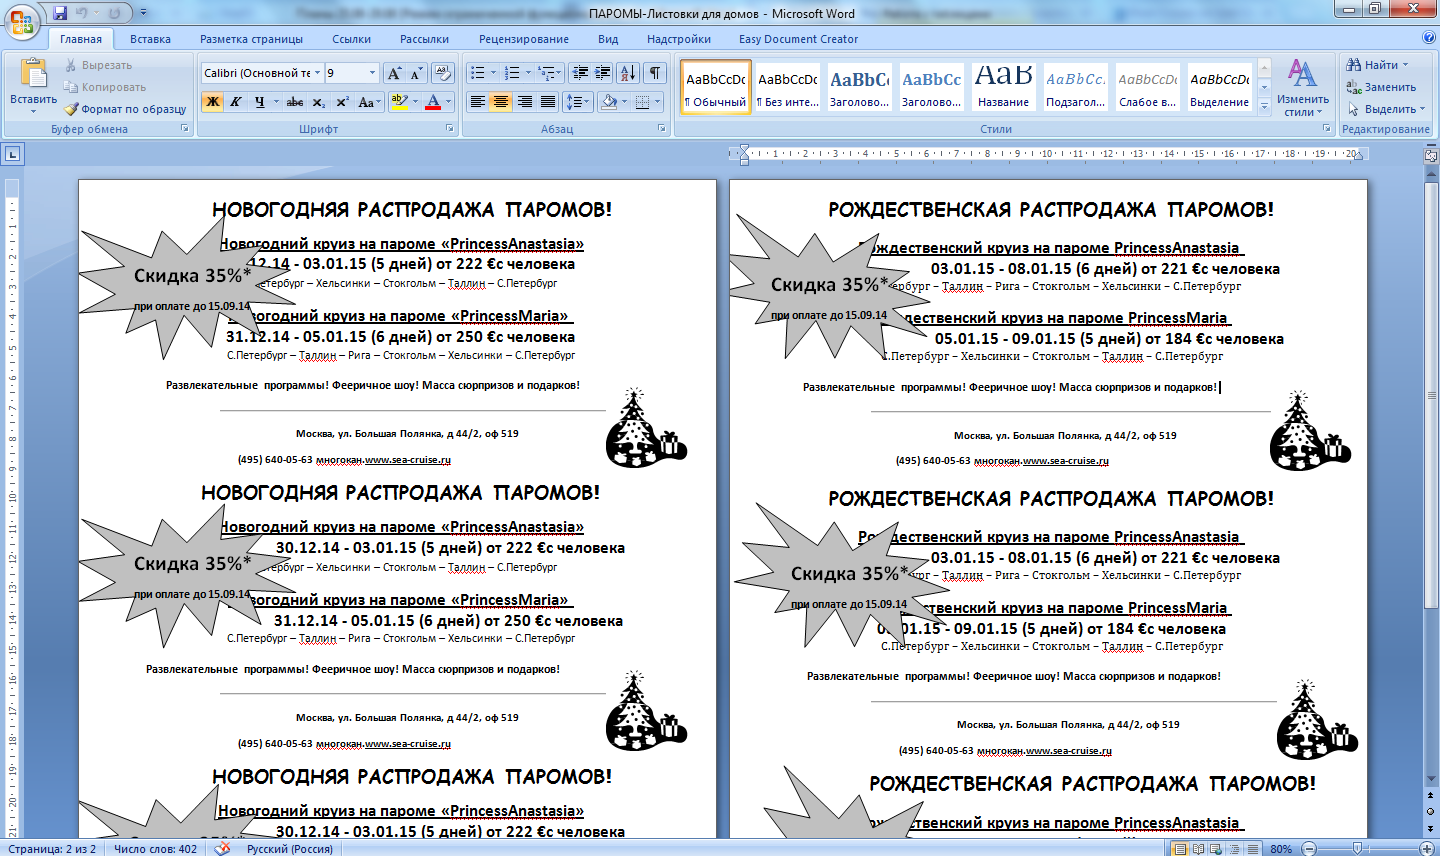
Task: Open Word help question icon
Action: (x=1428, y=38)
